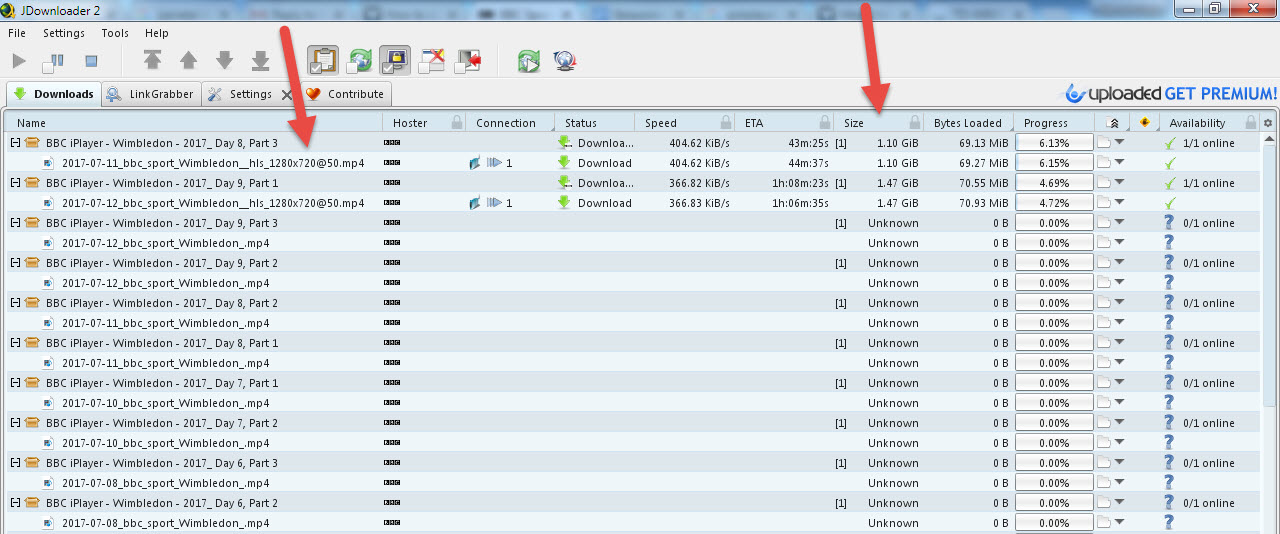The height and width of the screenshot is (534, 1280).
Task: Collapse the Day 9, Part 1 package
Action: pos(15,183)
